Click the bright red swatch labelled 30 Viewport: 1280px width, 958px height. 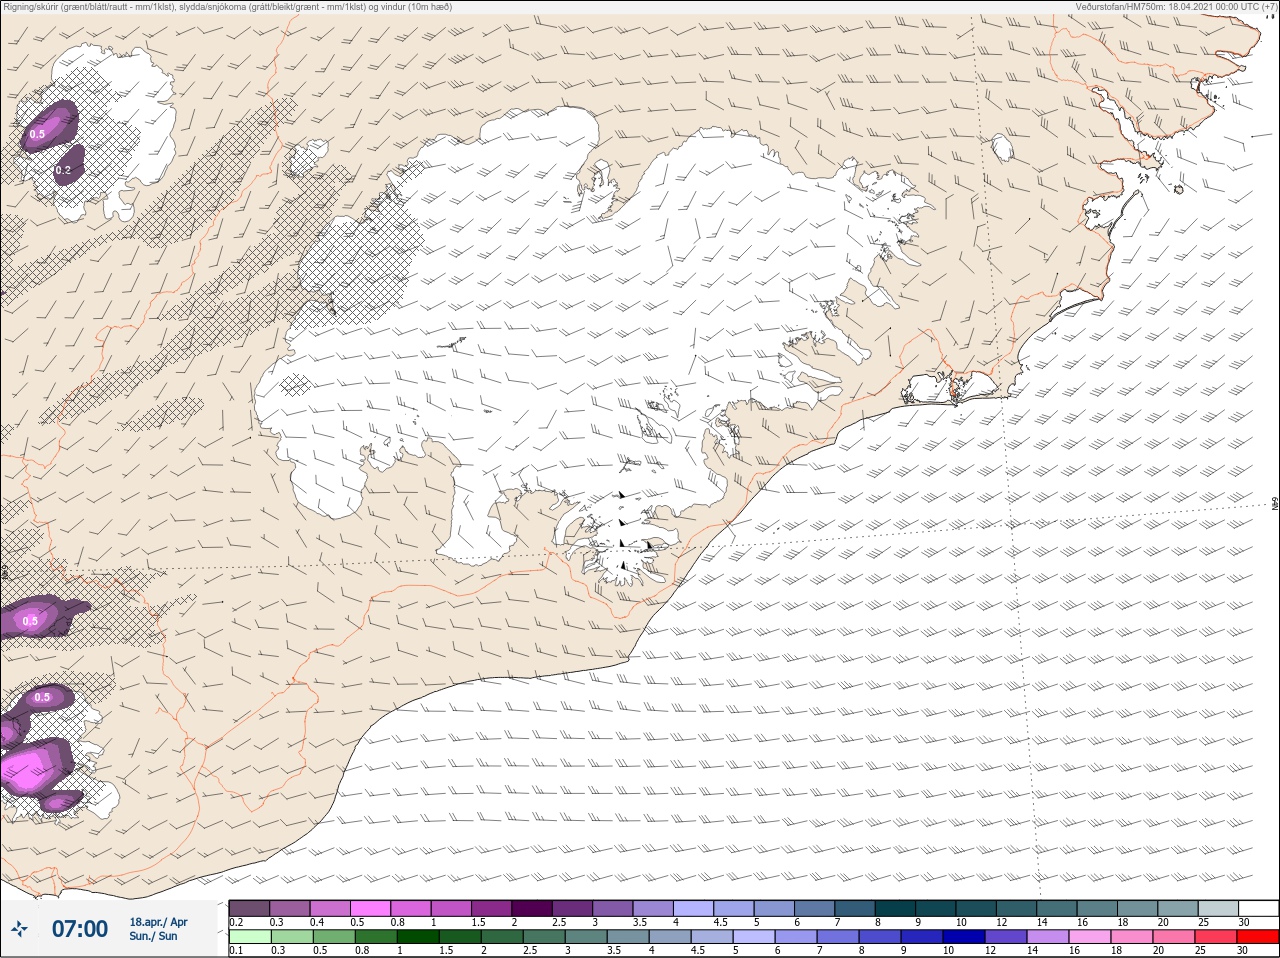pyautogui.click(x=1257, y=937)
